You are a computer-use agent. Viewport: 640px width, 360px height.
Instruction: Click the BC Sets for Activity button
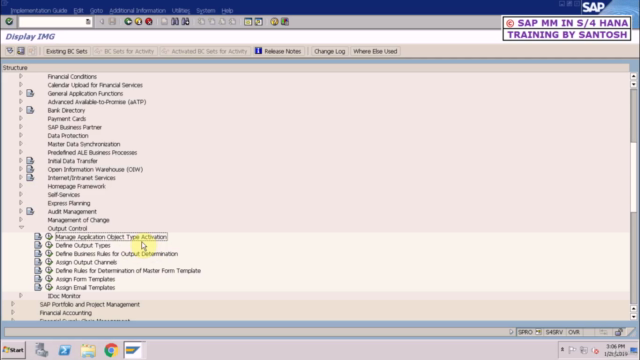click(124, 51)
